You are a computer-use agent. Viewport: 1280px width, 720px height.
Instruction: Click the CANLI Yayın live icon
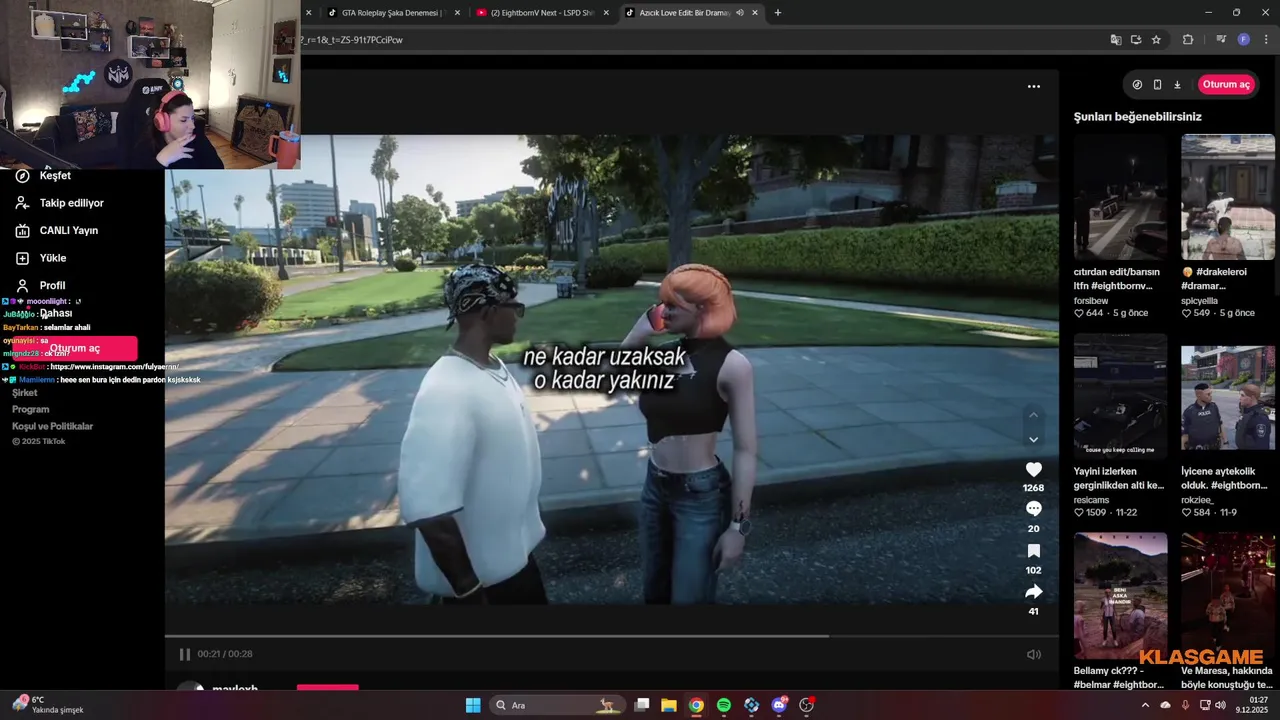click(x=22, y=231)
